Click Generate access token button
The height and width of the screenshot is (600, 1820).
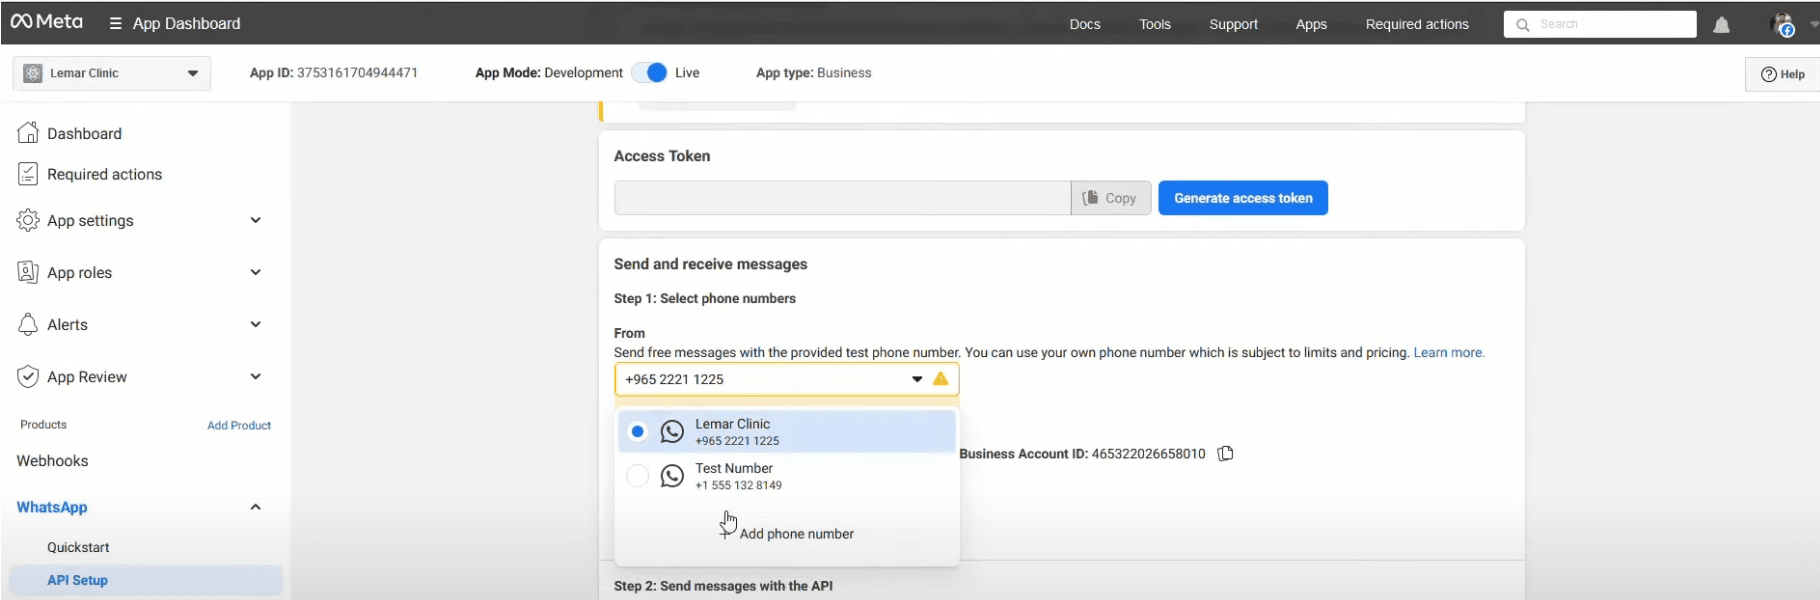pyautogui.click(x=1242, y=198)
